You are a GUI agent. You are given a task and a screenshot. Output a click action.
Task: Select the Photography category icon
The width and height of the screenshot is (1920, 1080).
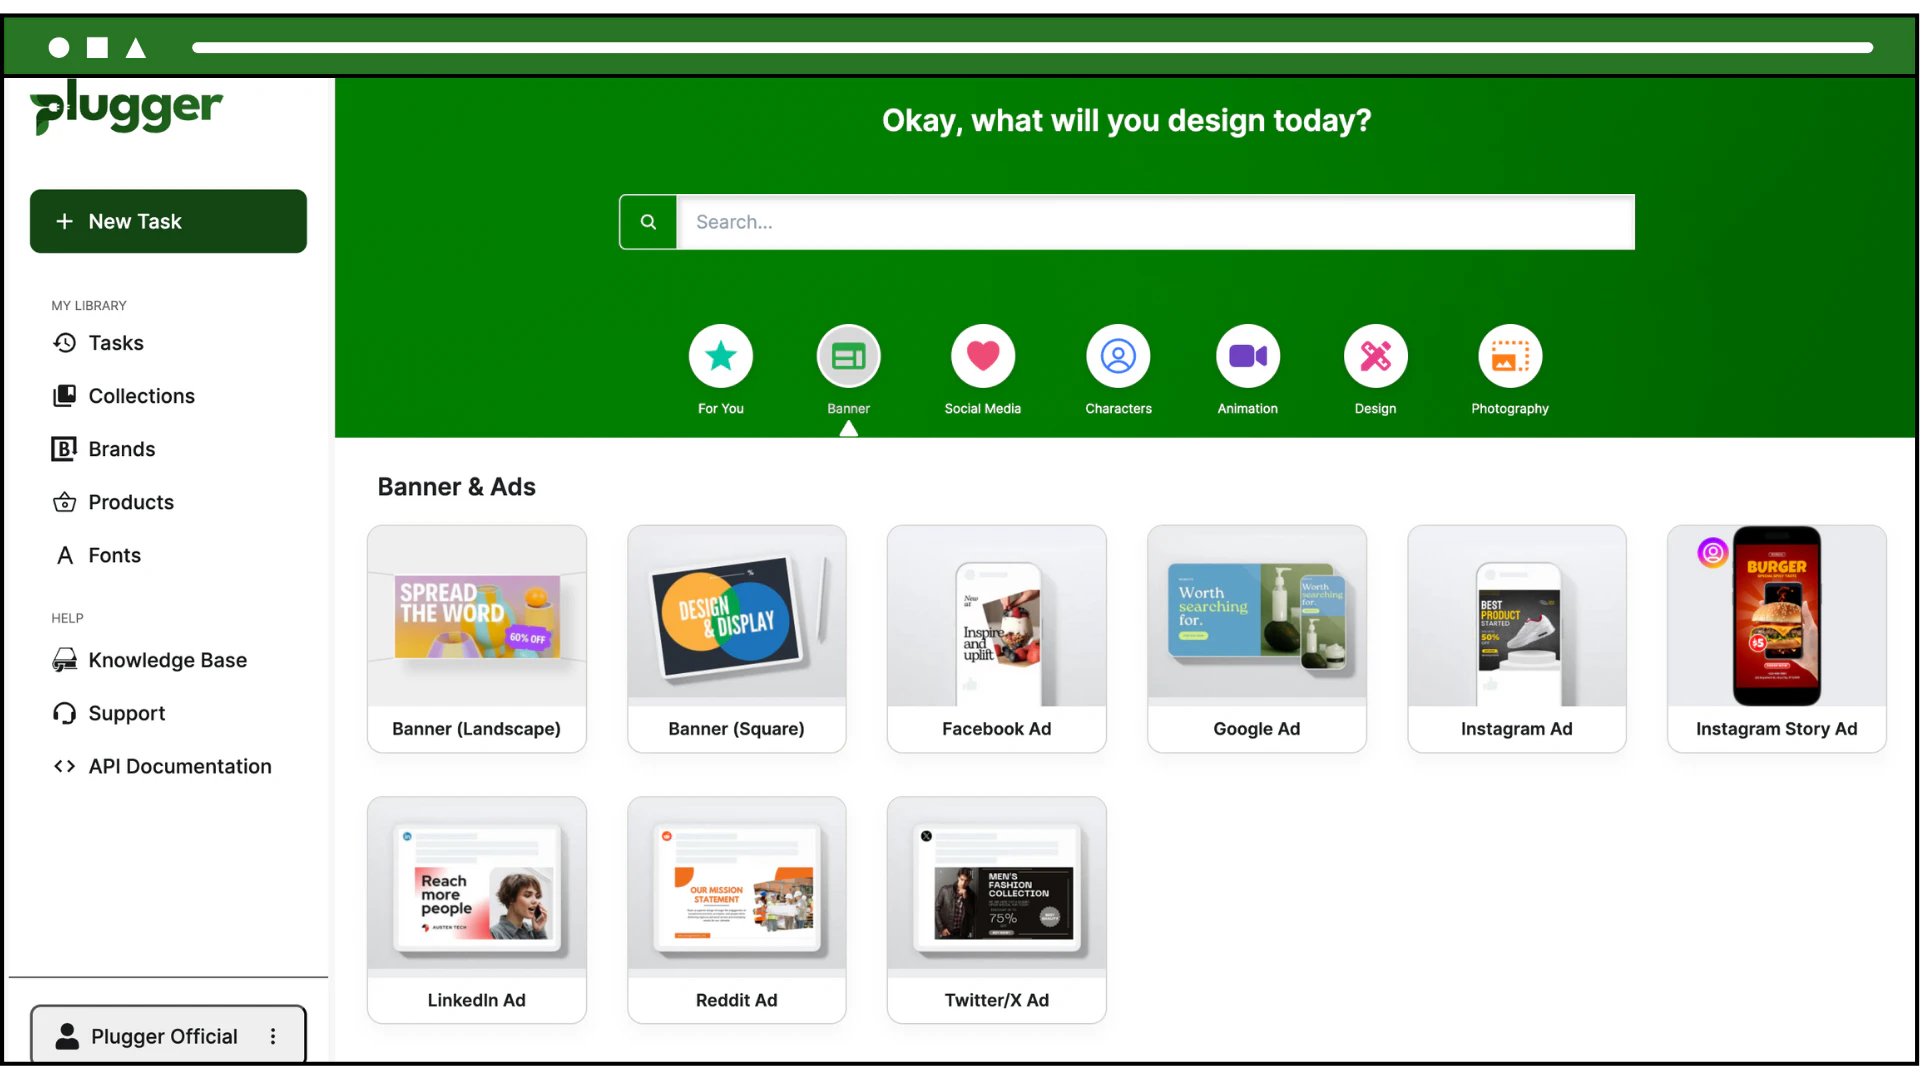[x=1509, y=356]
